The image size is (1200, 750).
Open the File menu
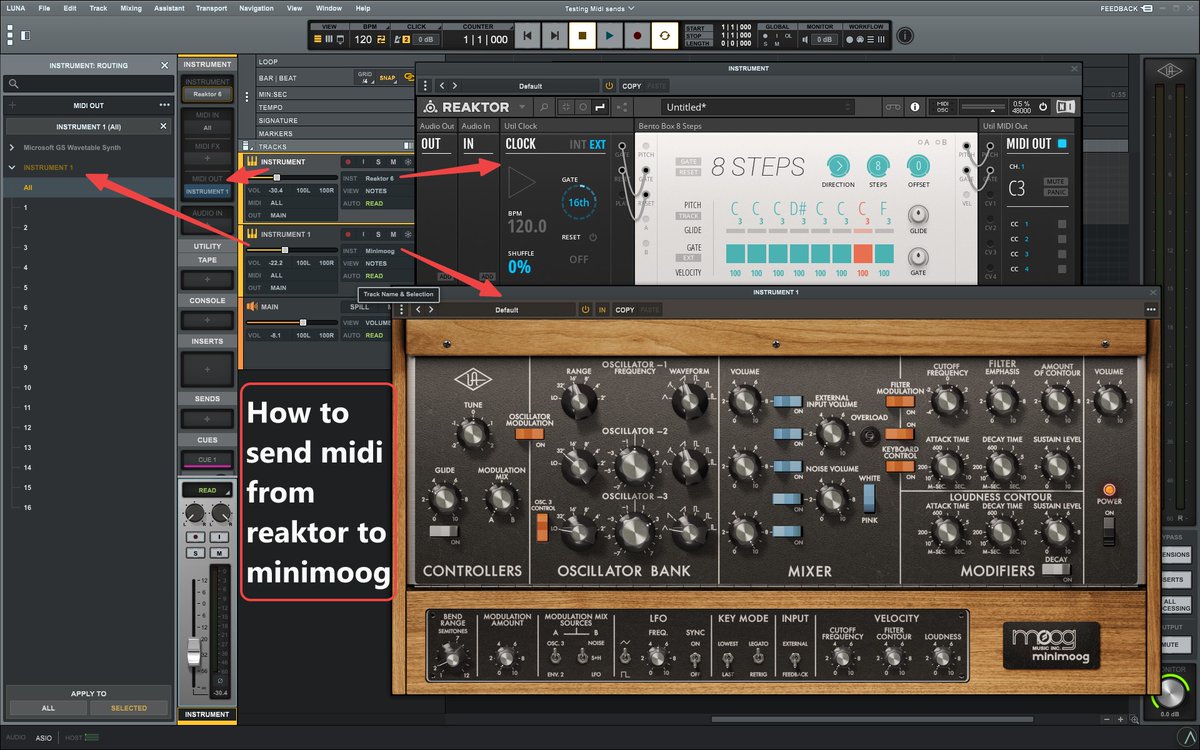pos(46,8)
